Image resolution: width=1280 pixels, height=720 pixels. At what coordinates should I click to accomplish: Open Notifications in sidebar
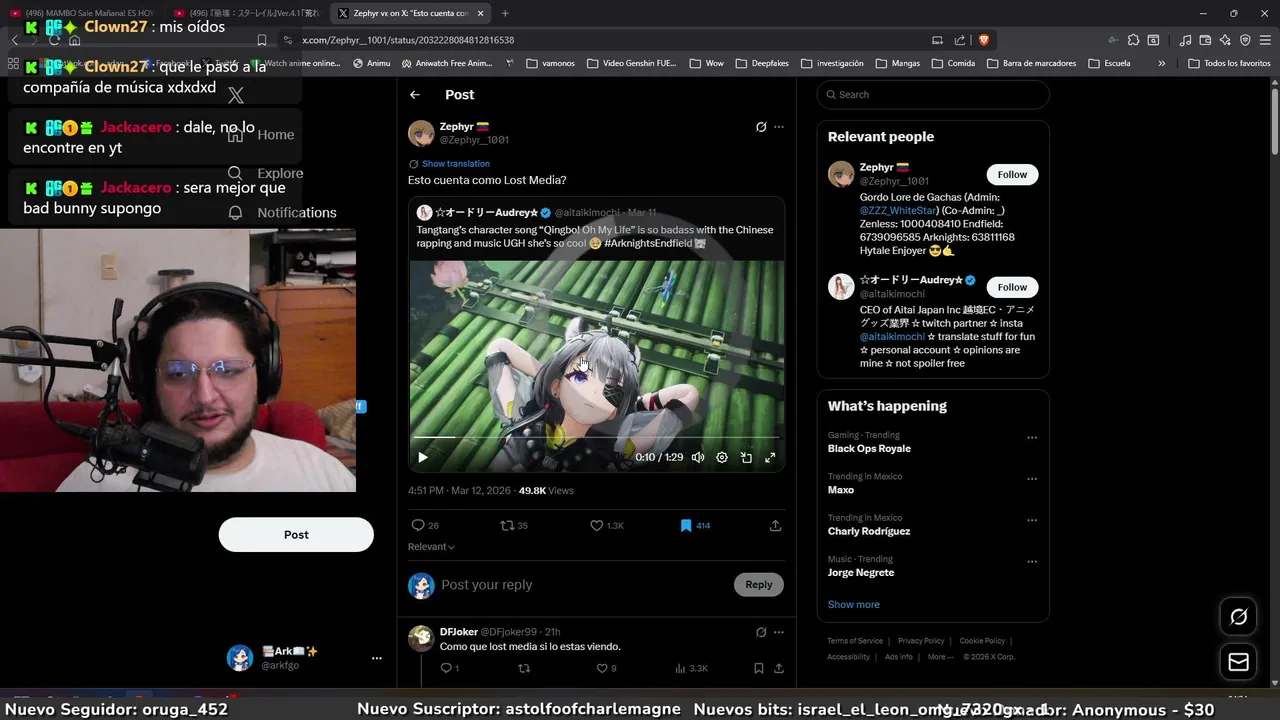click(x=283, y=213)
